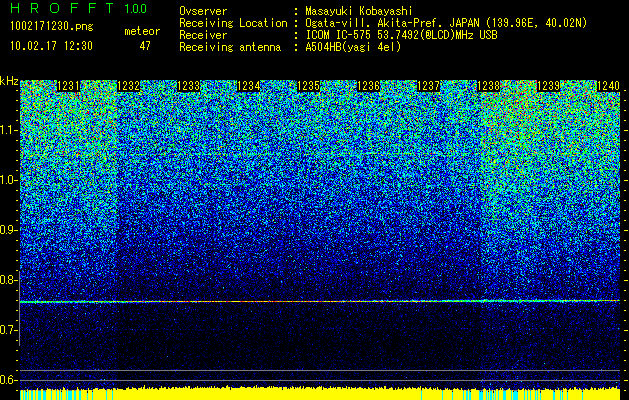Click the 0.7 frequency axis label
629x400 pixels.
9,330
